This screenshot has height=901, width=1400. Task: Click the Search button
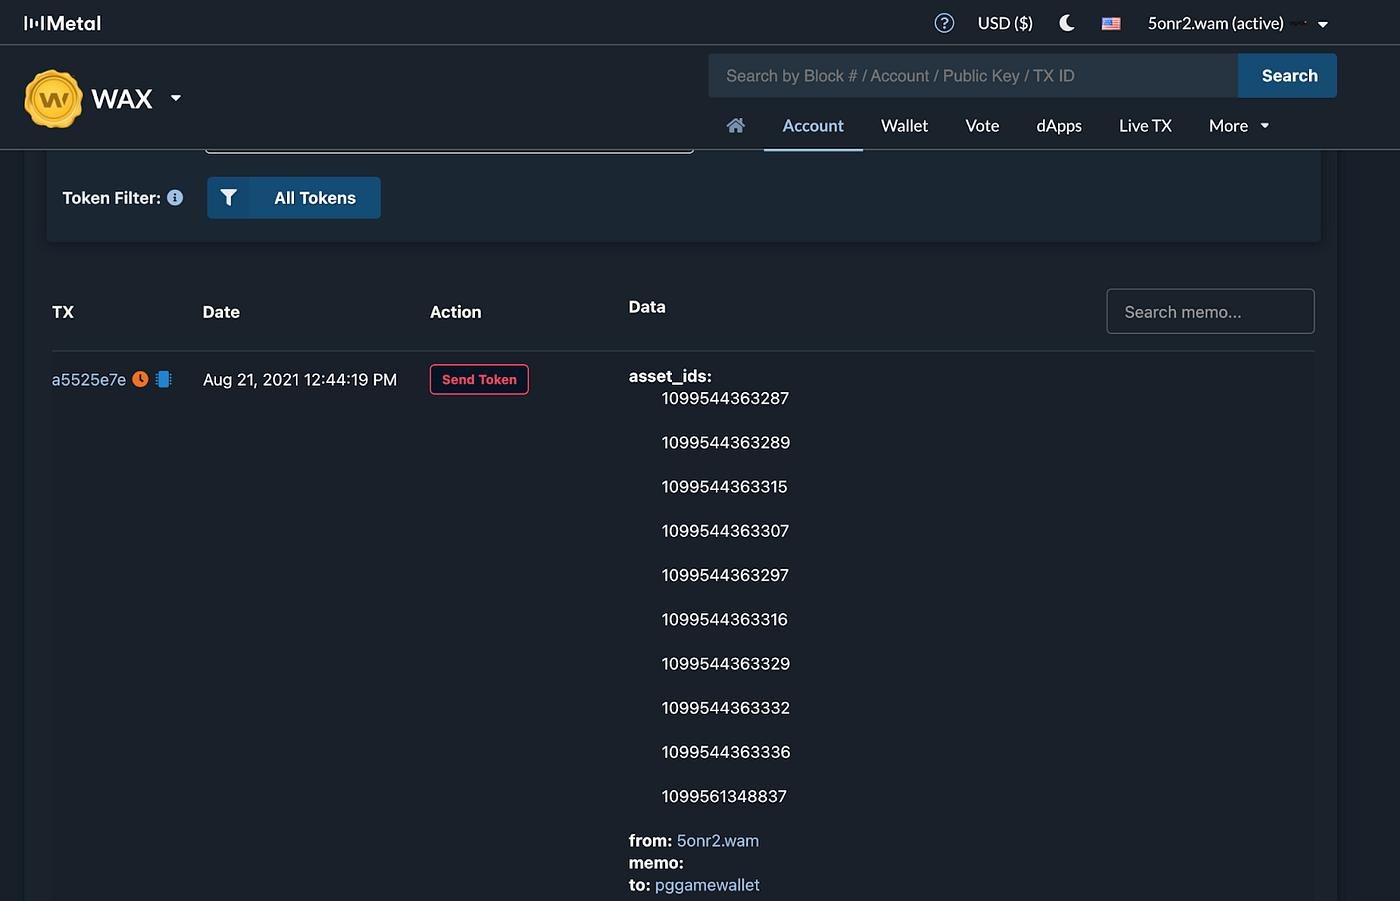[x=1288, y=76]
